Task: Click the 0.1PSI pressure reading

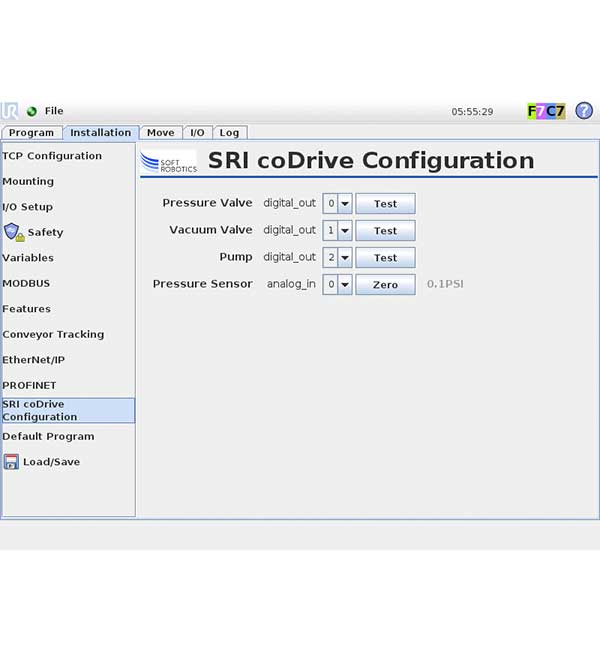Action: pos(445,284)
